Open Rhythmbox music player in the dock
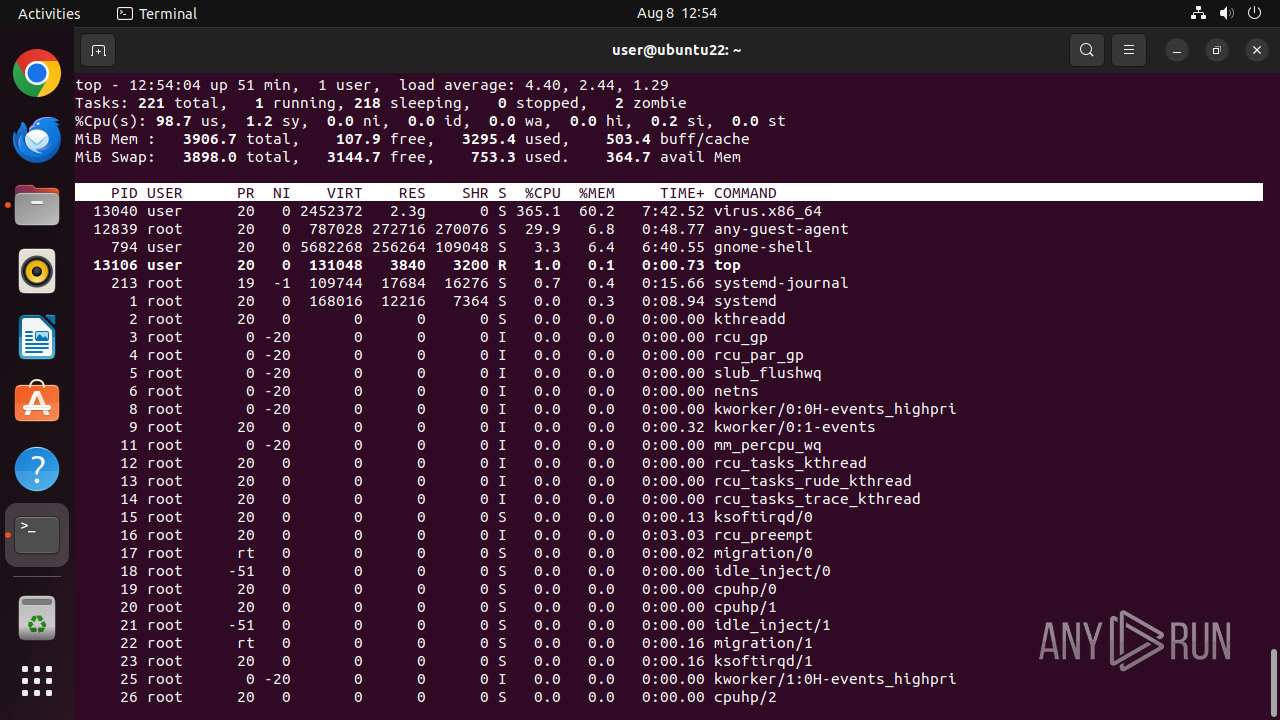Image resolution: width=1280 pixels, height=720 pixels. [x=37, y=271]
